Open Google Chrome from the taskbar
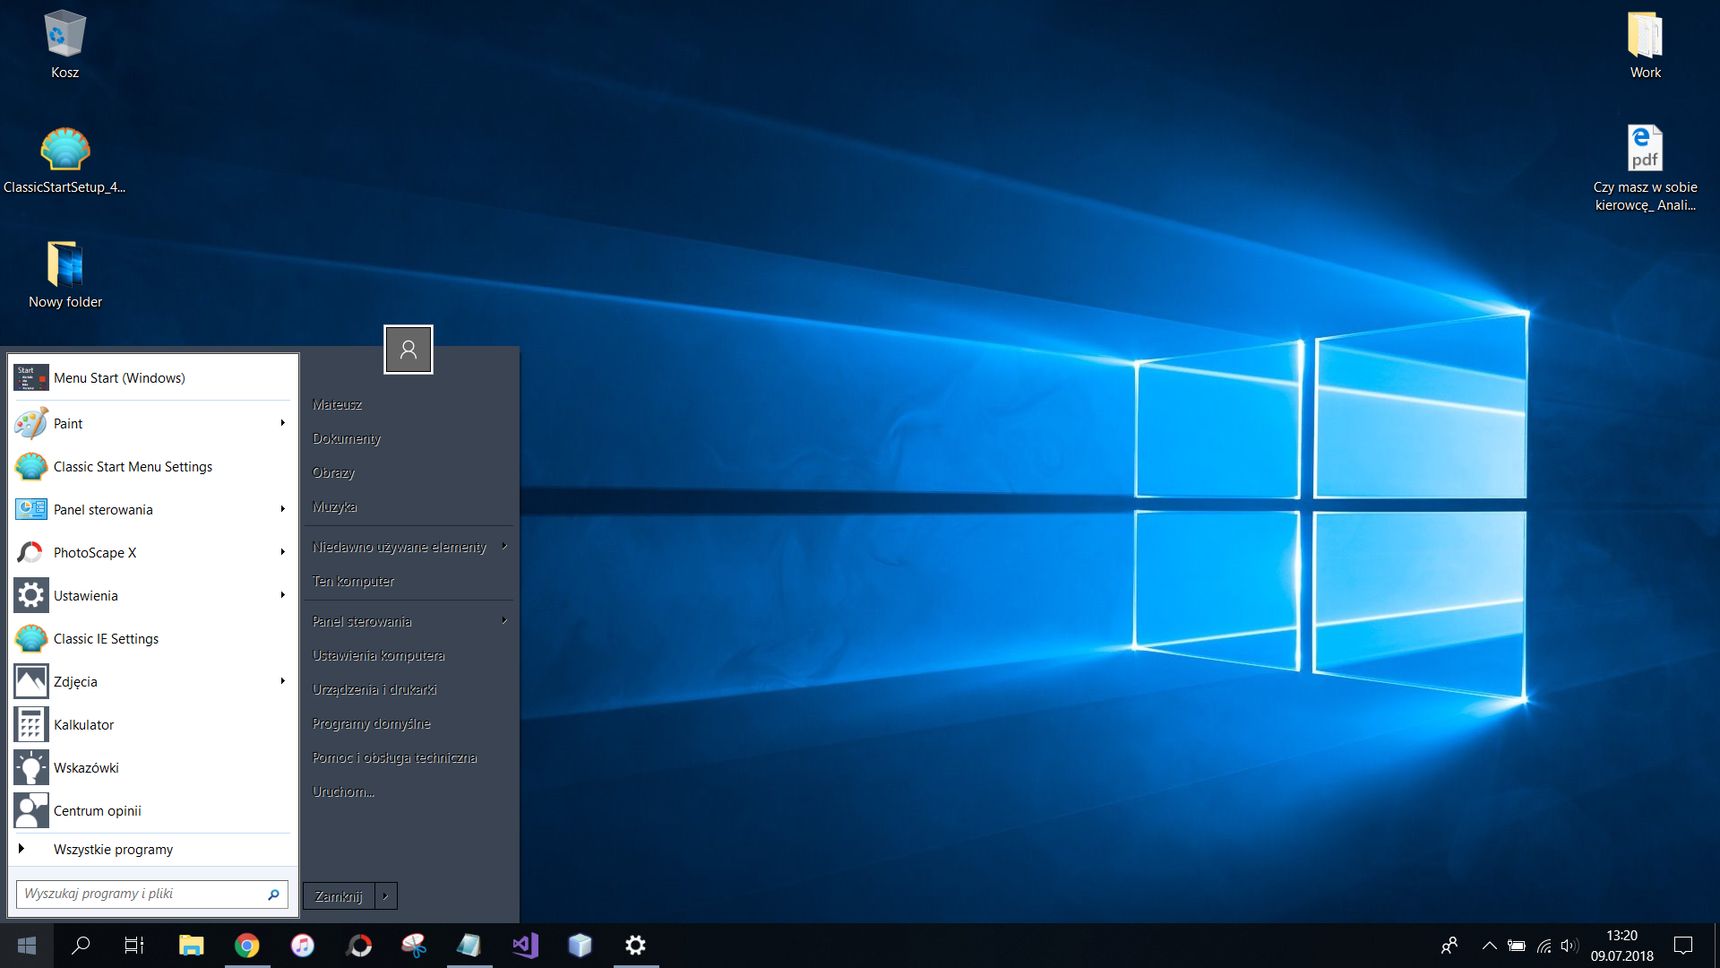The image size is (1720, 968). [x=247, y=945]
